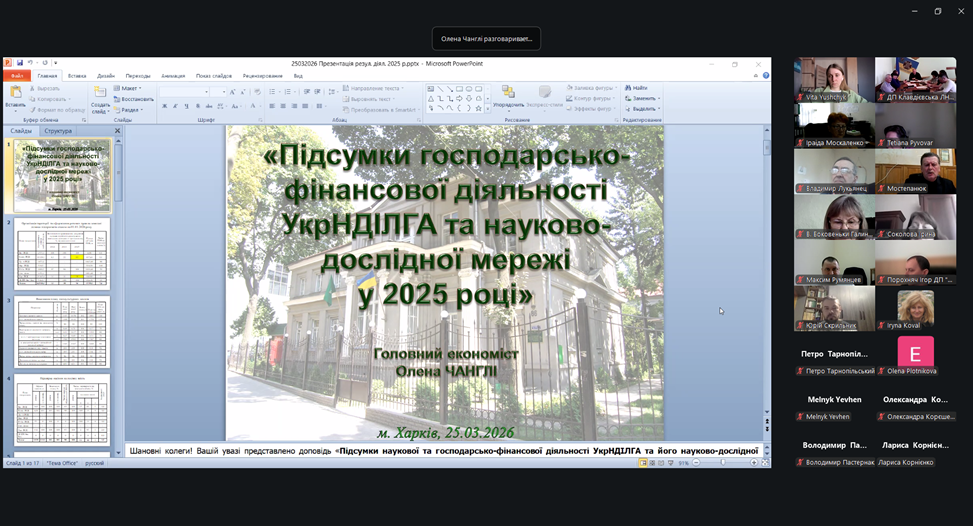Click the Create slide (Создать слайд) icon
The image size is (973, 526).
100,93
